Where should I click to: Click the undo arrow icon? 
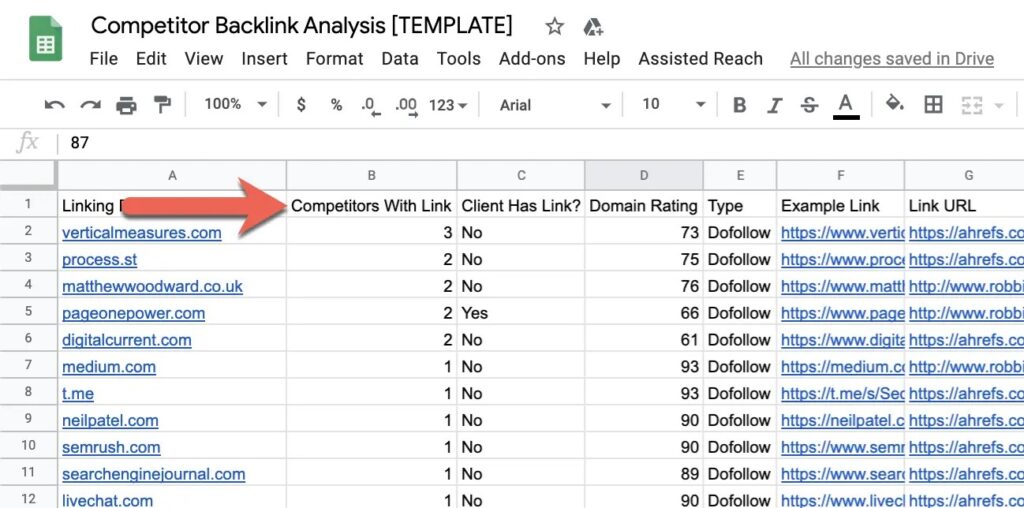click(x=55, y=104)
